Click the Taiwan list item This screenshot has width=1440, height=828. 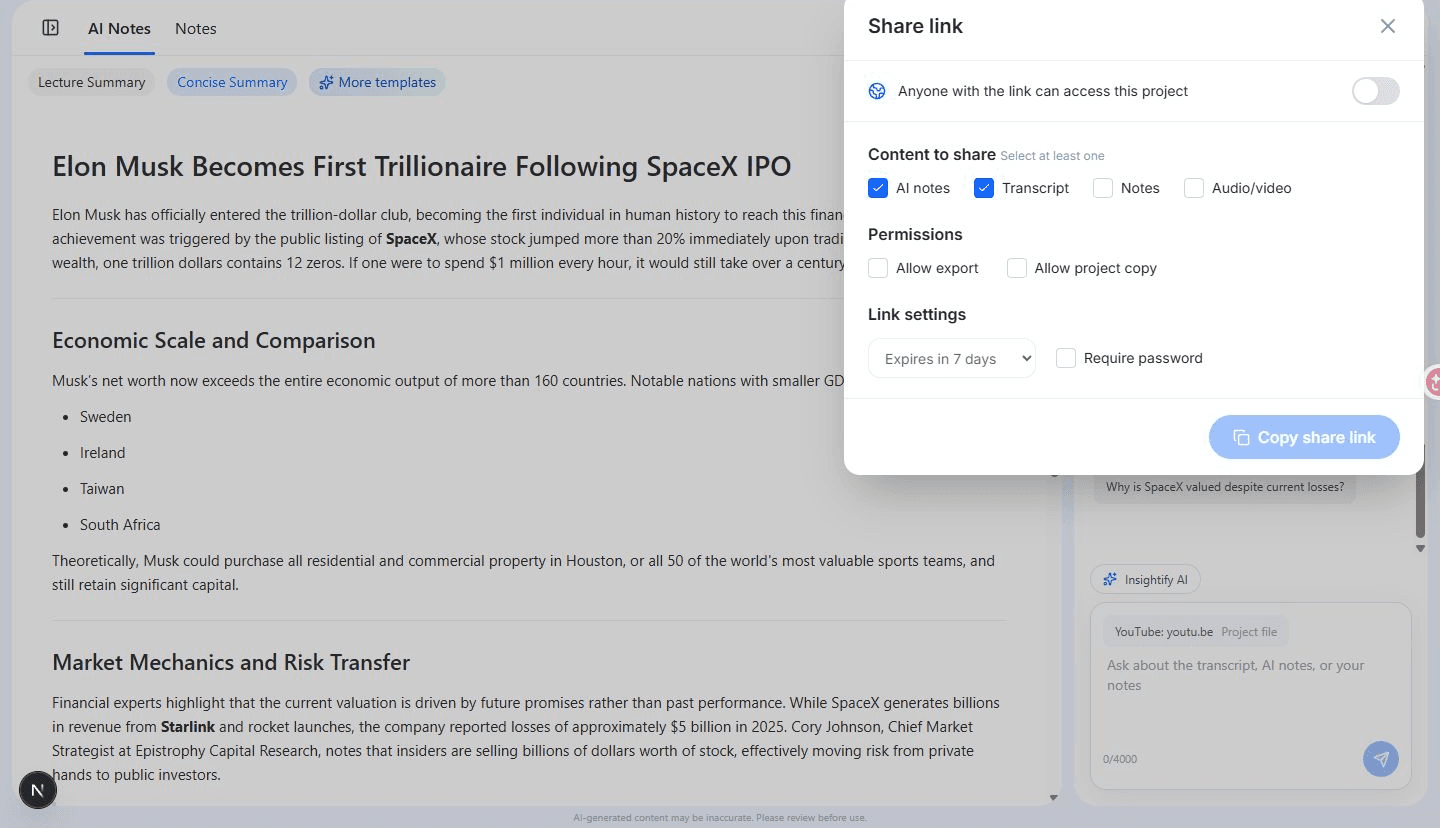(102, 489)
